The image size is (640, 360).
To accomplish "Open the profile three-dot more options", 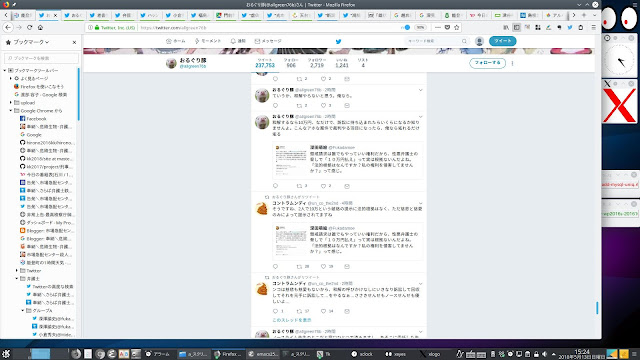I will (x=512, y=63).
